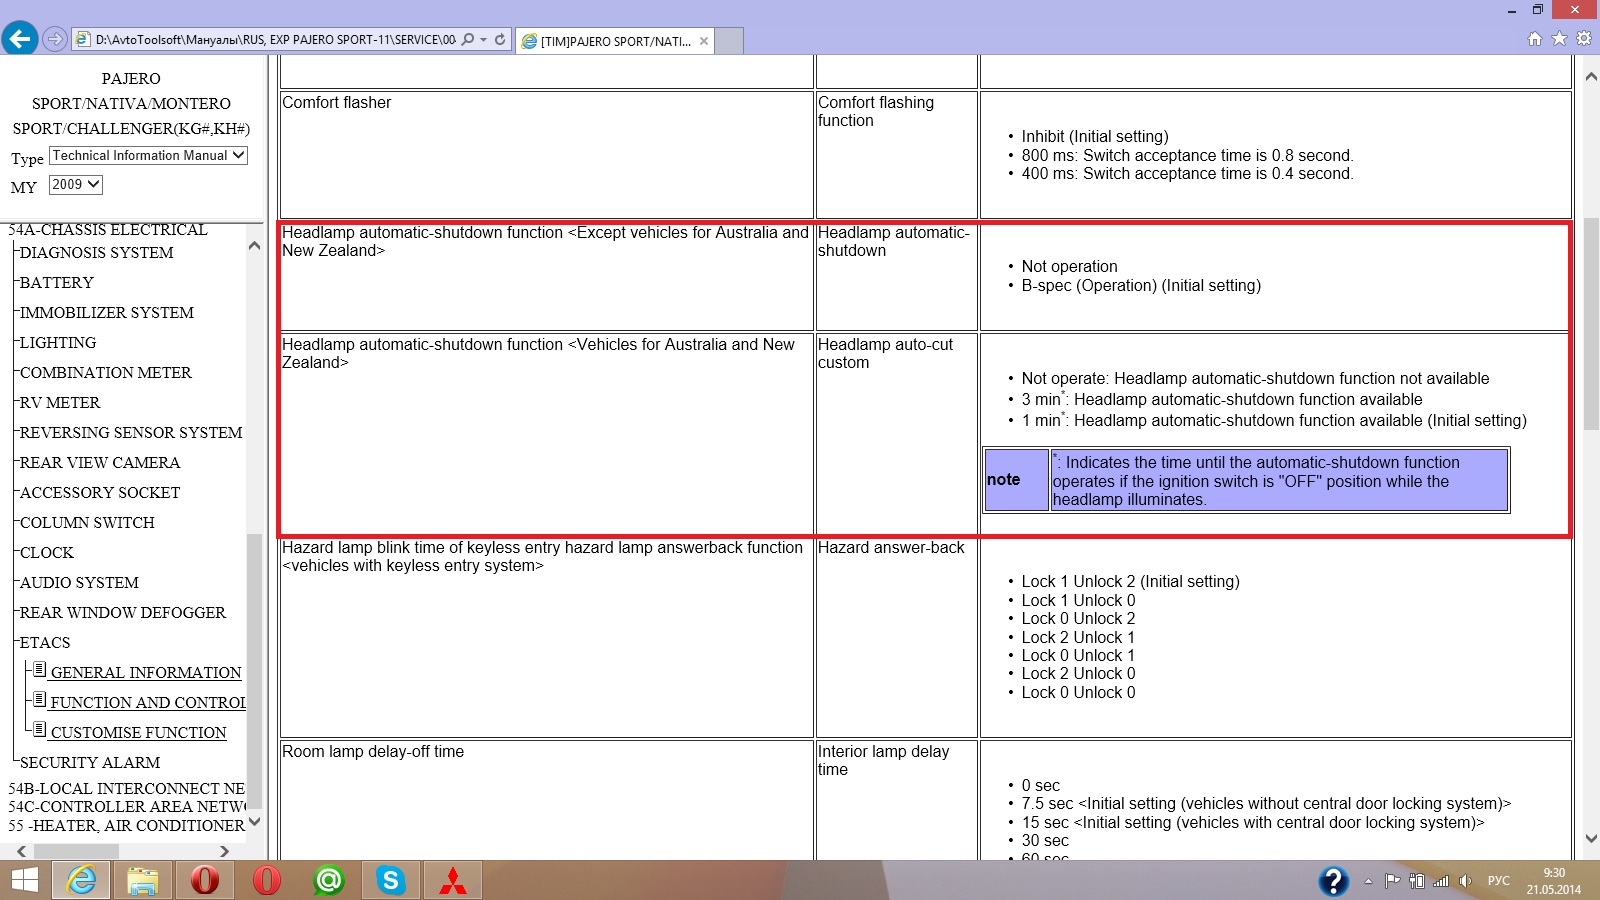Expand the address bar search dropdown arrow

pyautogui.click(x=484, y=40)
